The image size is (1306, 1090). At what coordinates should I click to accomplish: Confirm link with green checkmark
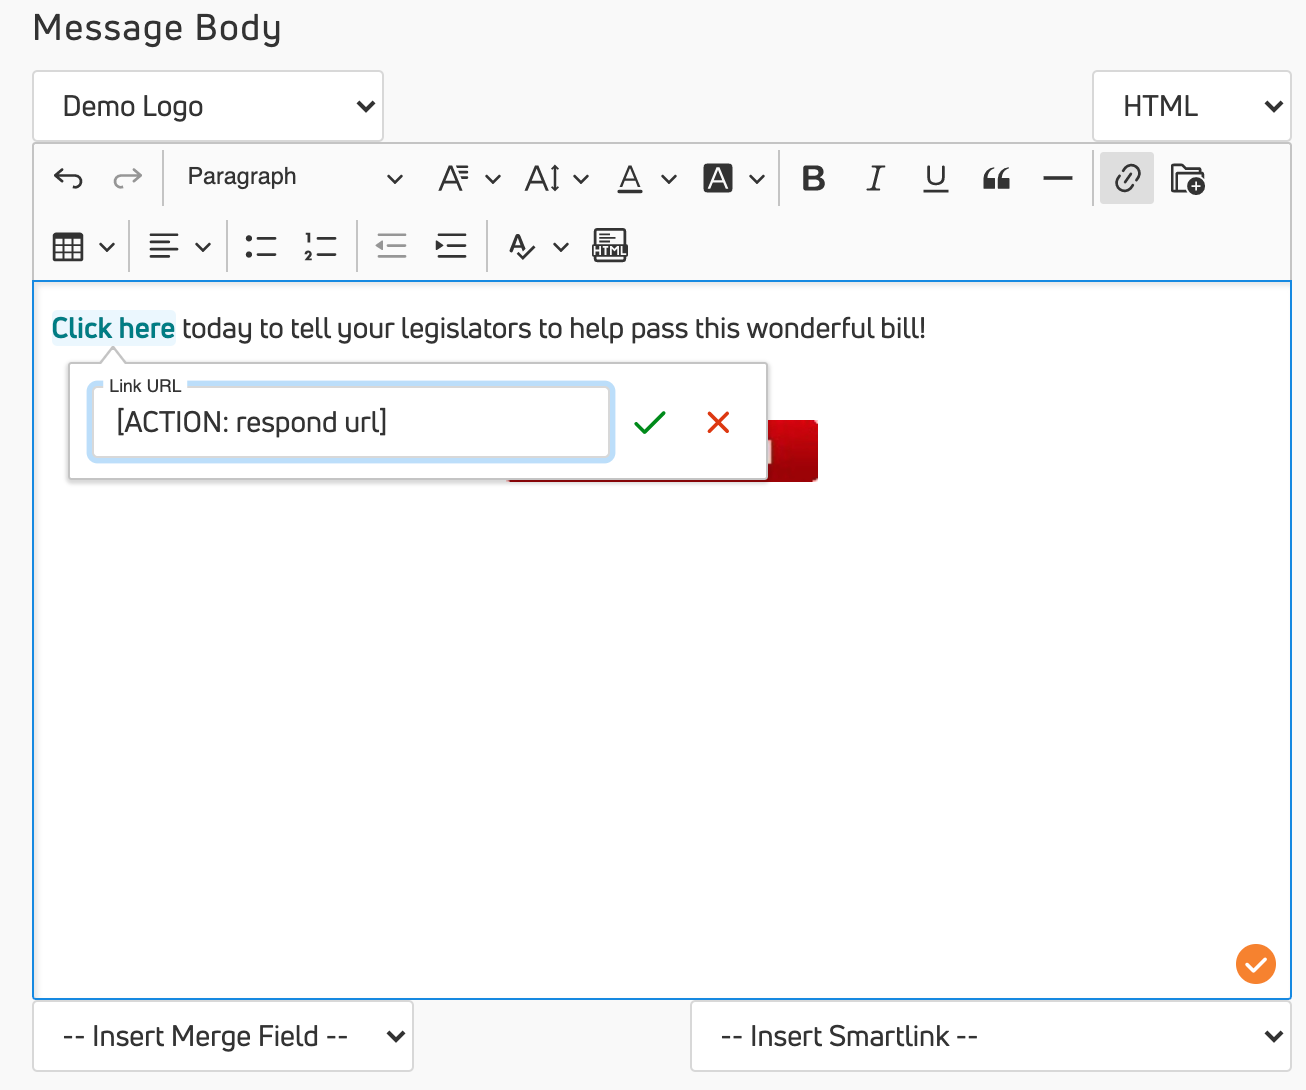point(650,422)
